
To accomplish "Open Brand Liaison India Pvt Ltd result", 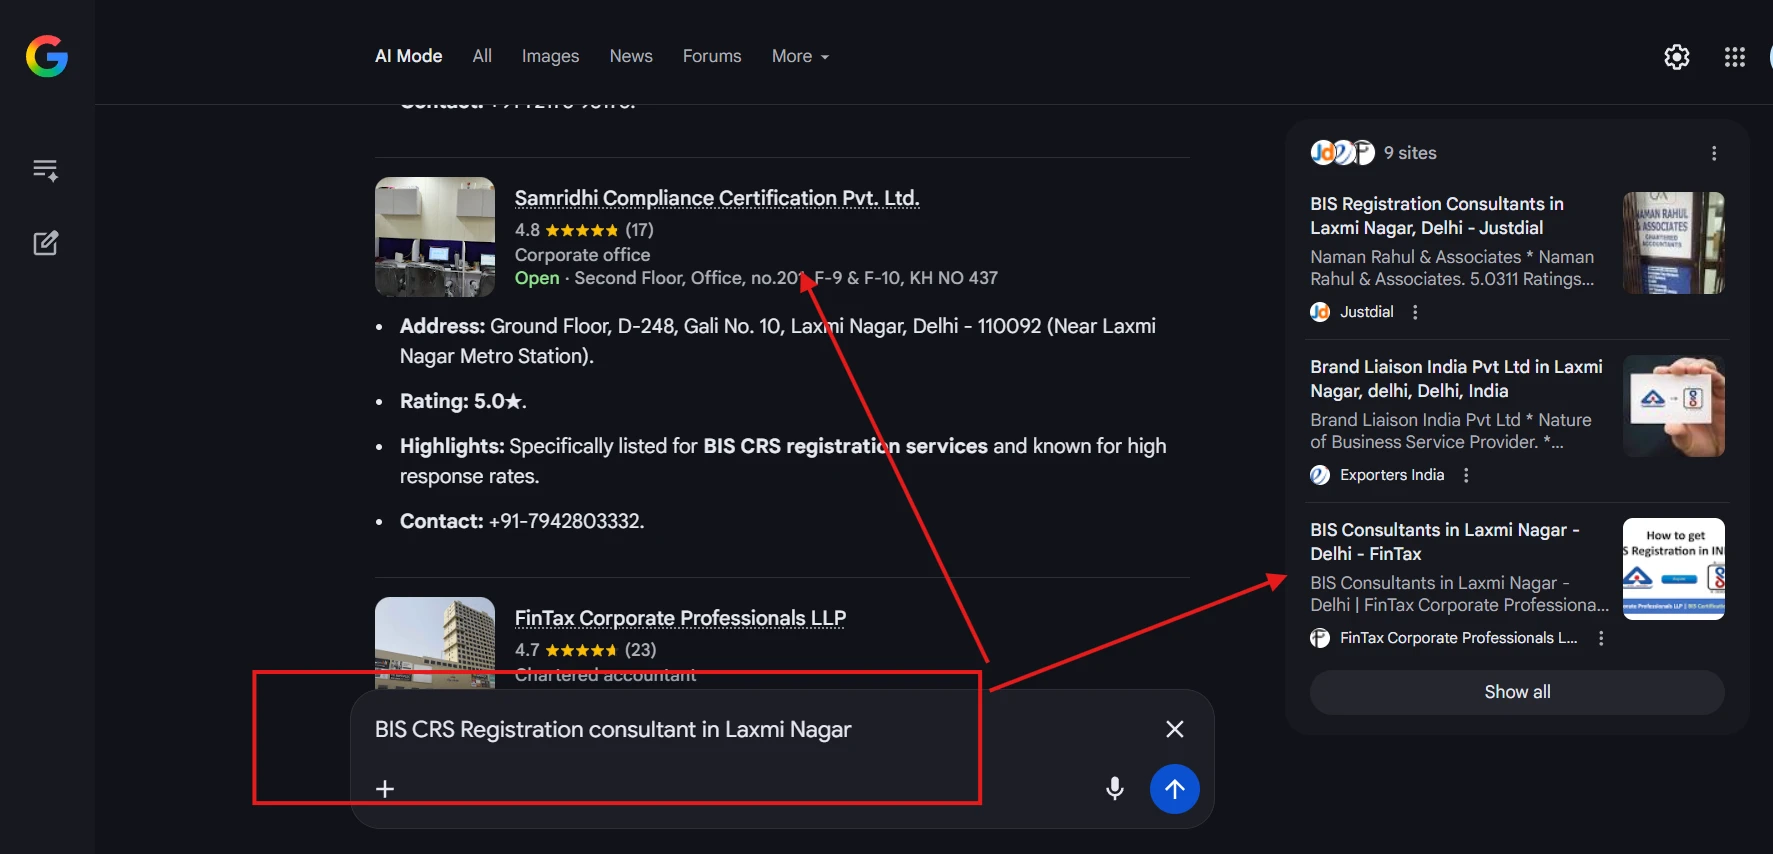I will click(1456, 379).
